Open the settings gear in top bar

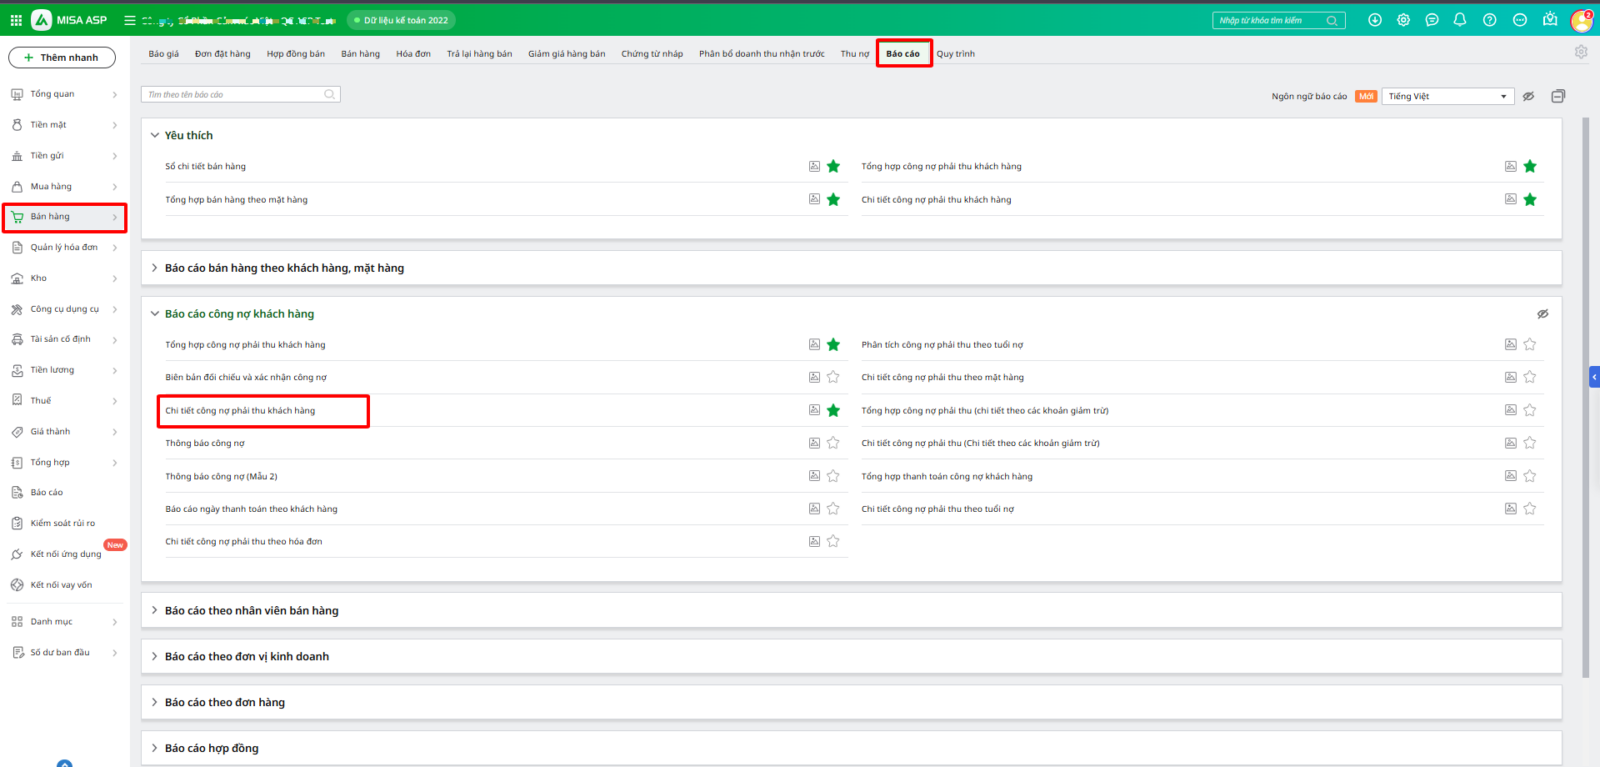1403,20
